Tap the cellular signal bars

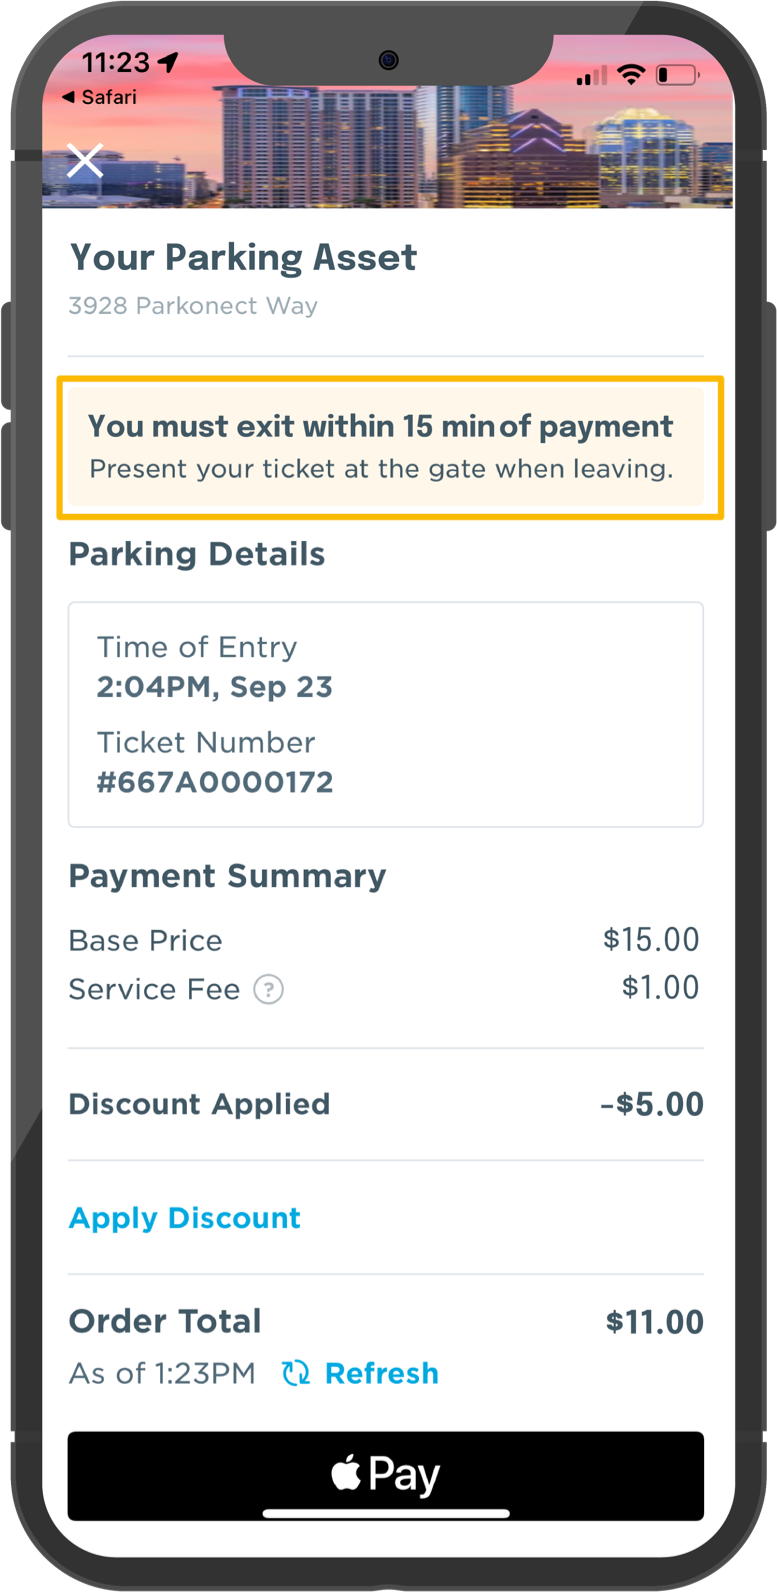click(x=591, y=76)
